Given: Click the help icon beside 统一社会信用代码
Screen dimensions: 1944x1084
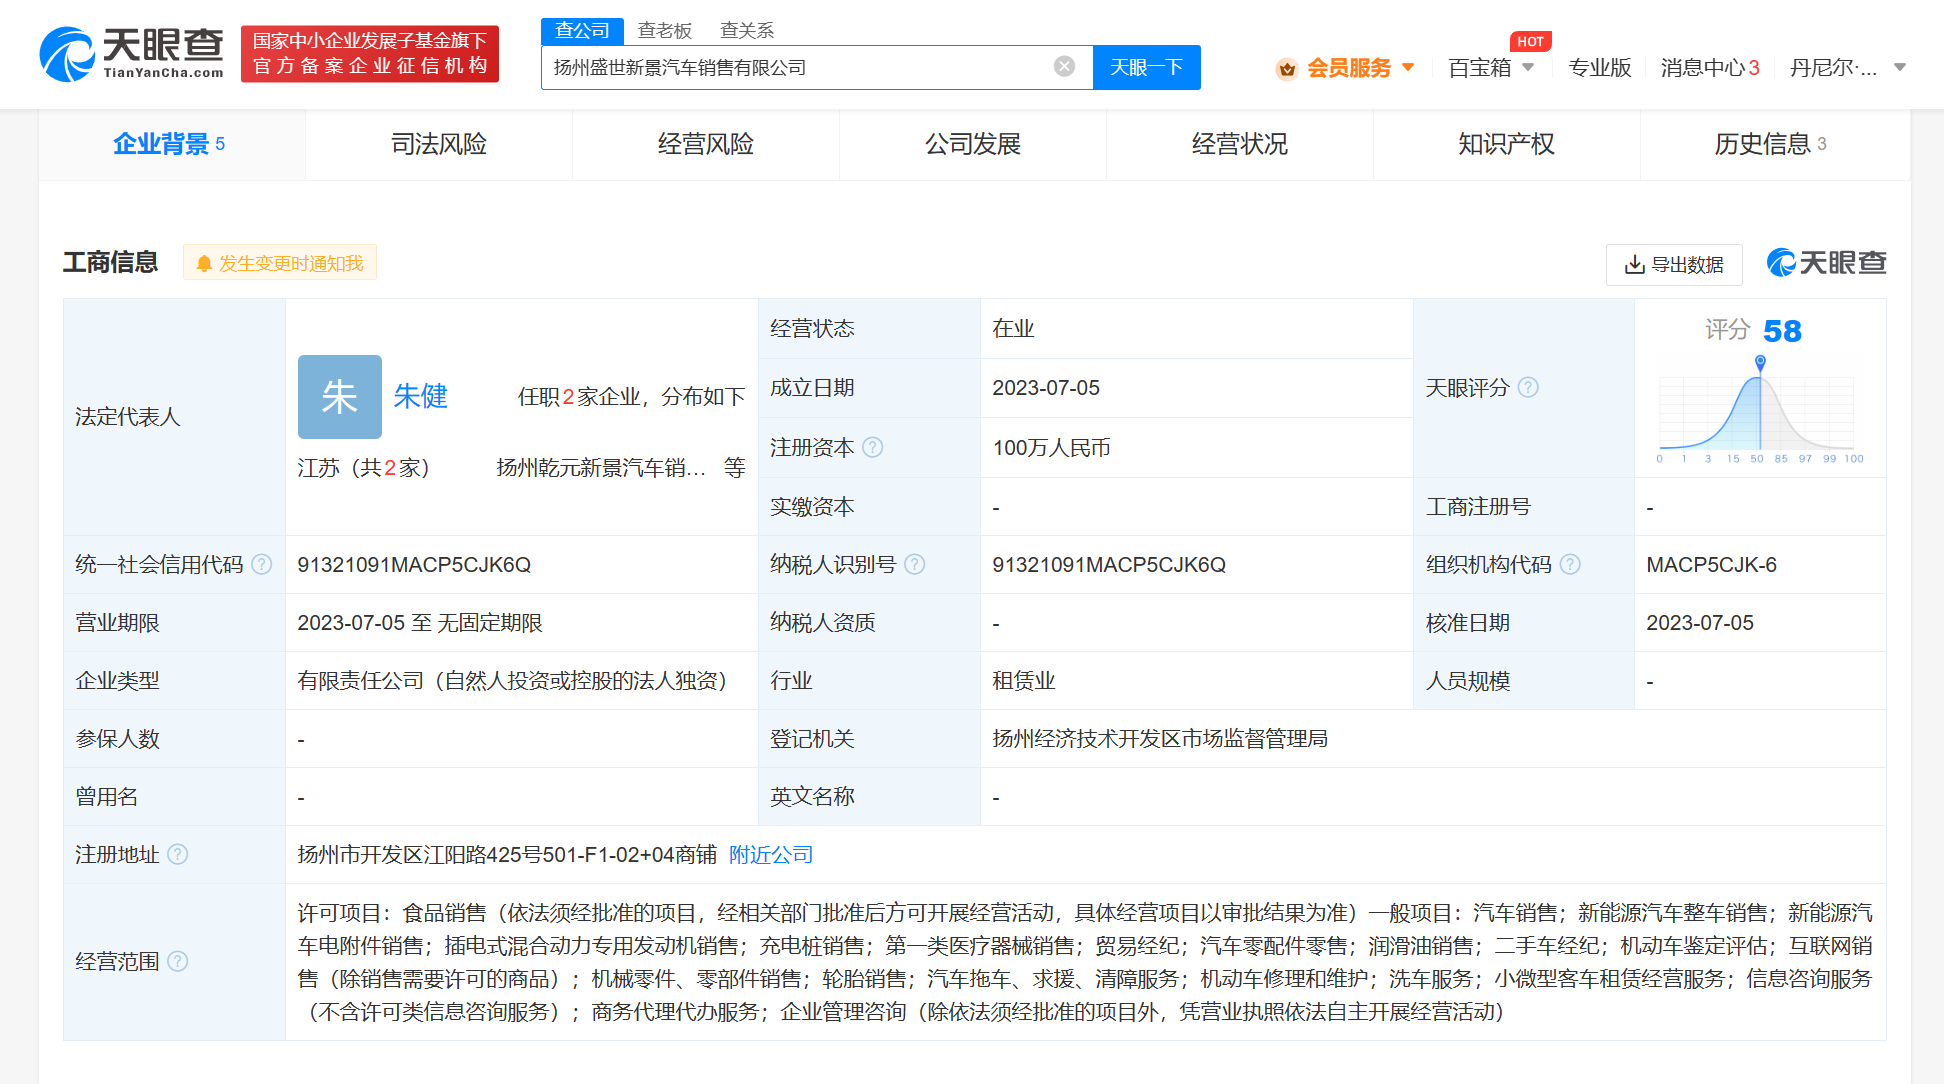Looking at the screenshot, I should pyautogui.click(x=262, y=565).
